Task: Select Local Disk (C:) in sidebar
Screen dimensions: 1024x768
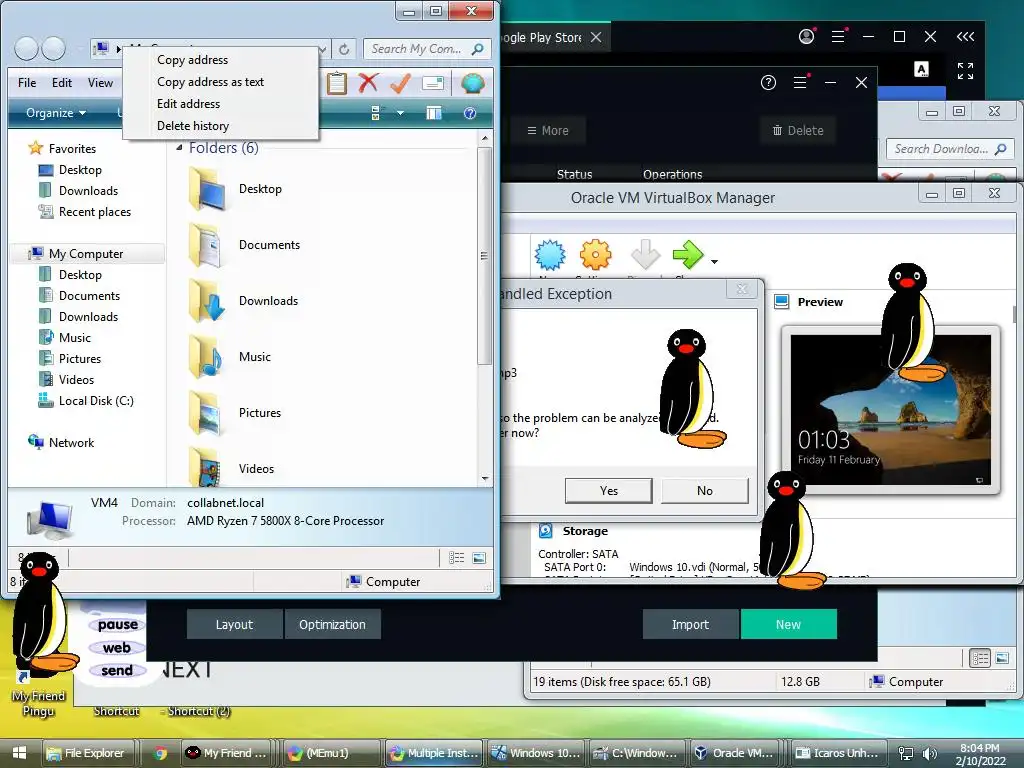Action: pyautogui.click(x=96, y=400)
